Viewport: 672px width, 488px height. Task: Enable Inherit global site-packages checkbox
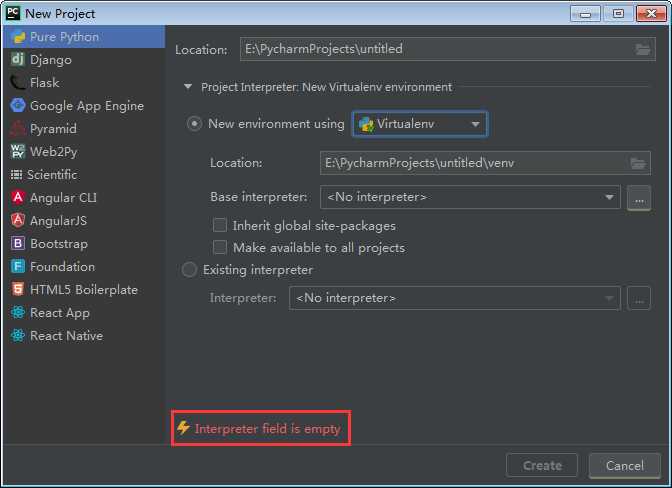(219, 225)
